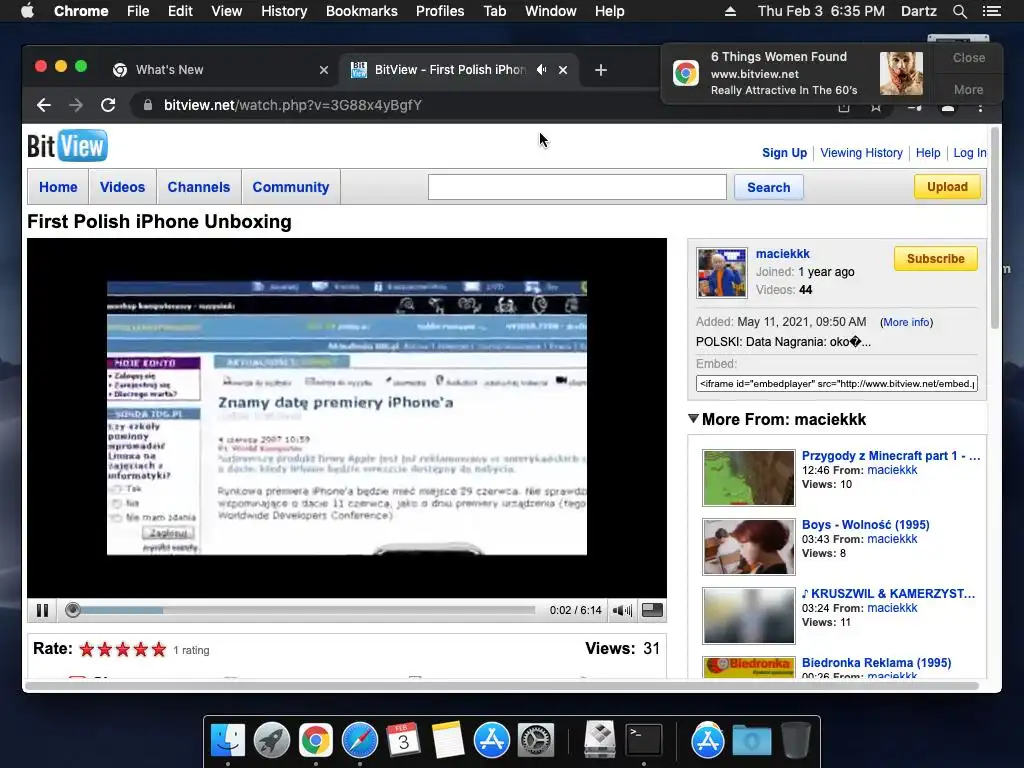Open Calendar from the dock

[x=403, y=741]
